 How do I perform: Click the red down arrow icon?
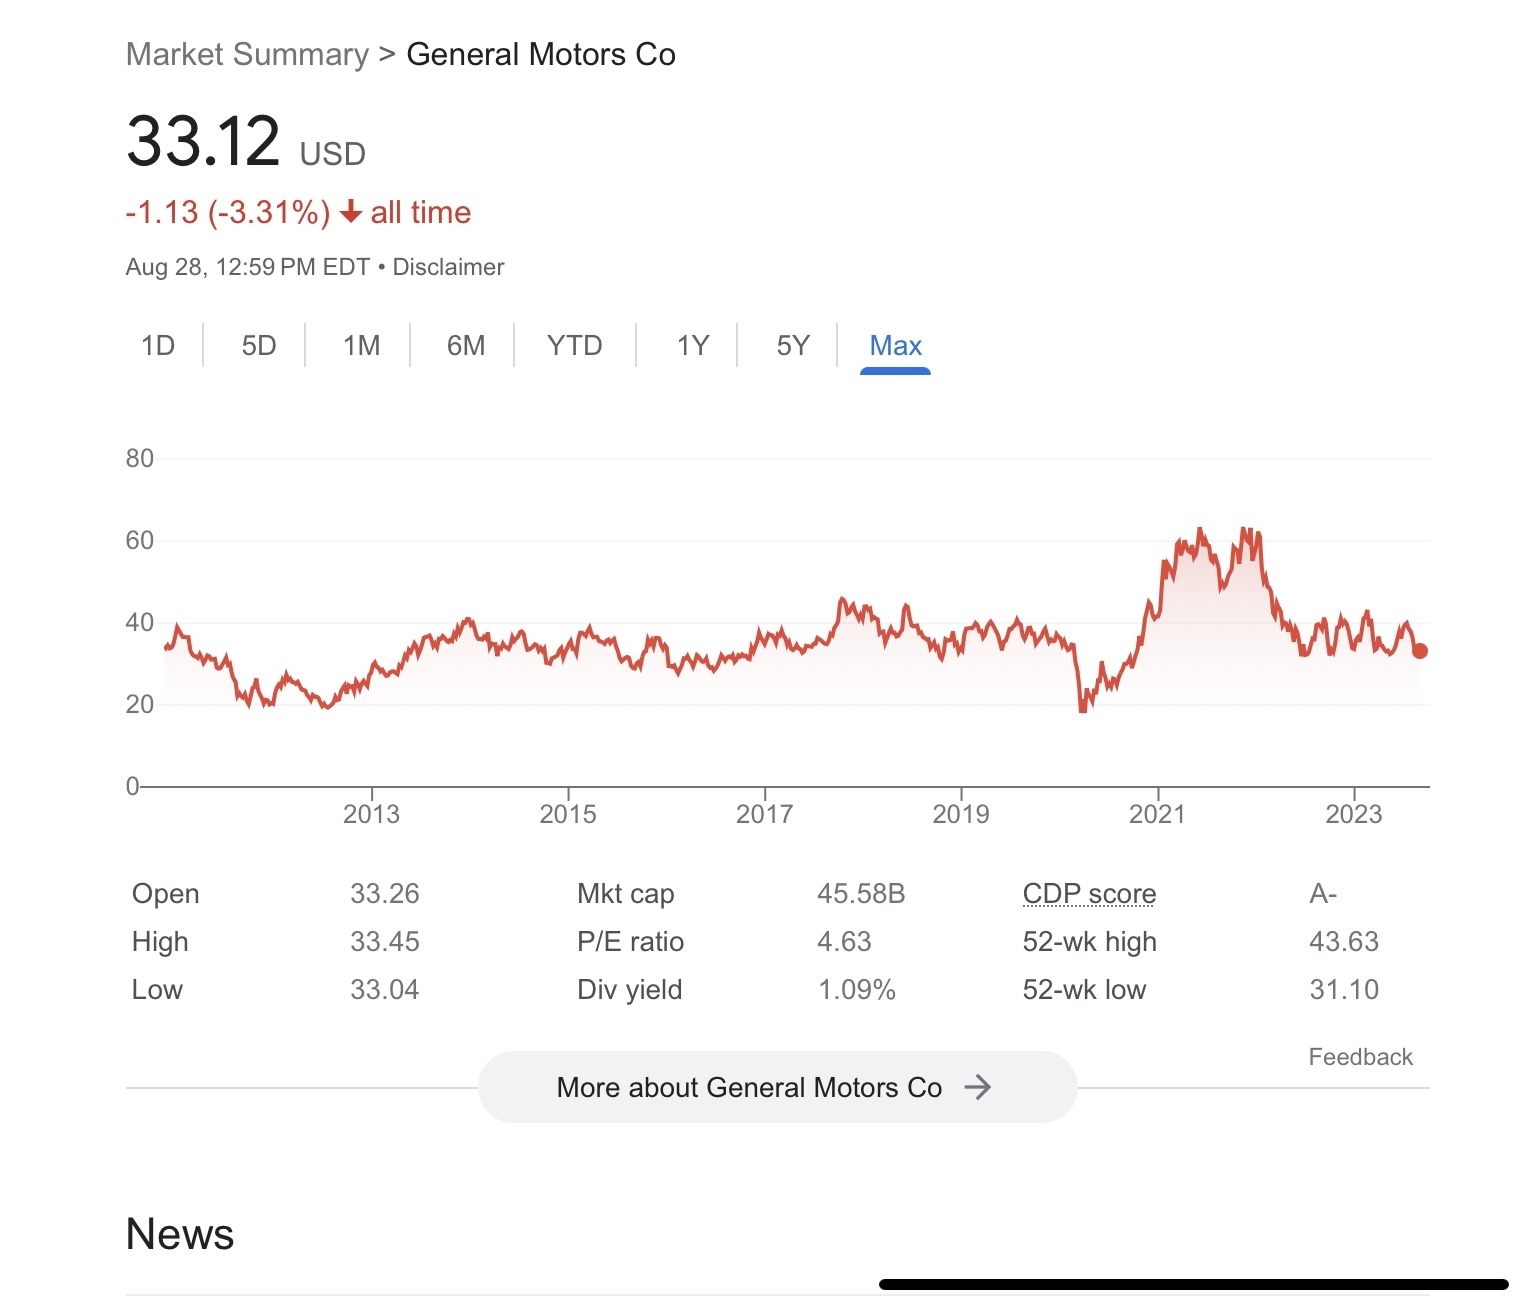pos(350,212)
